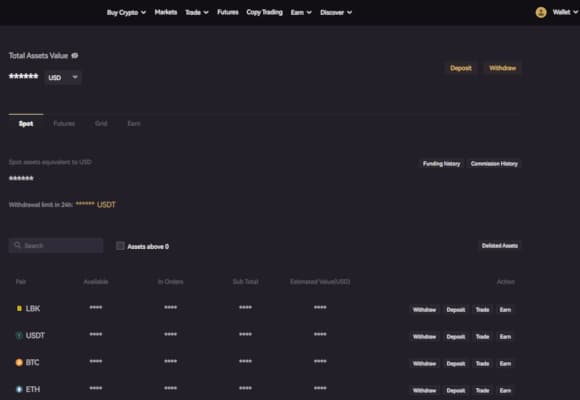Enable the Assets above 0 checkbox
This screenshot has width=580, height=400.
(120, 246)
